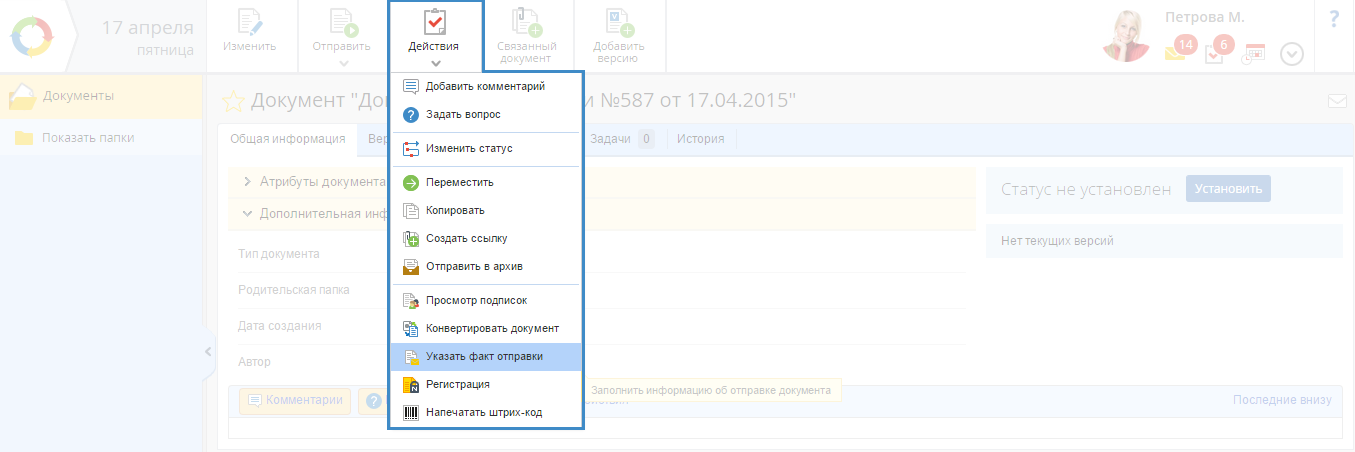
Task: Open tasks icon with the 6 badge
Action: coord(1215,52)
